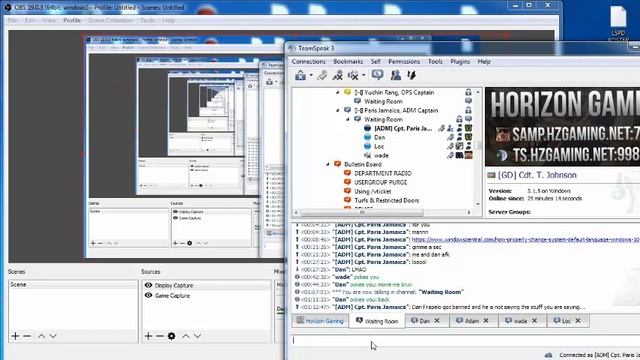640x360 pixels.
Task: Click the yellow channel icon beside Yuchin Rang
Action: click(347, 92)
